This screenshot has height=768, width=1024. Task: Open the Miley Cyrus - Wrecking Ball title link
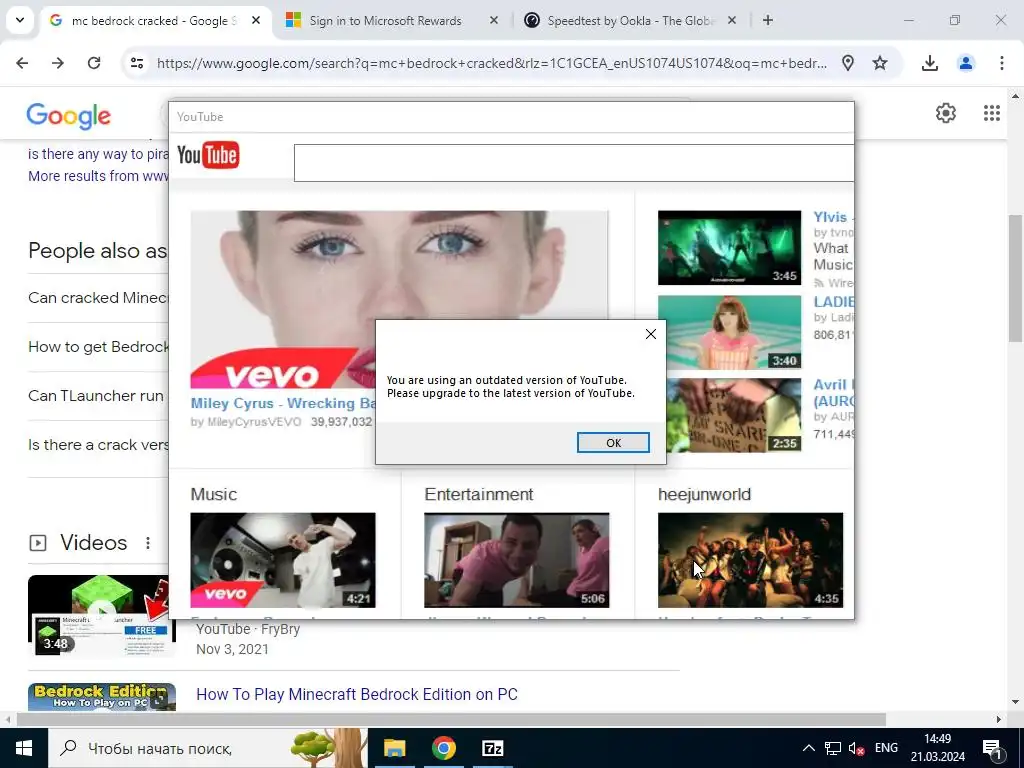coord(283,403)
